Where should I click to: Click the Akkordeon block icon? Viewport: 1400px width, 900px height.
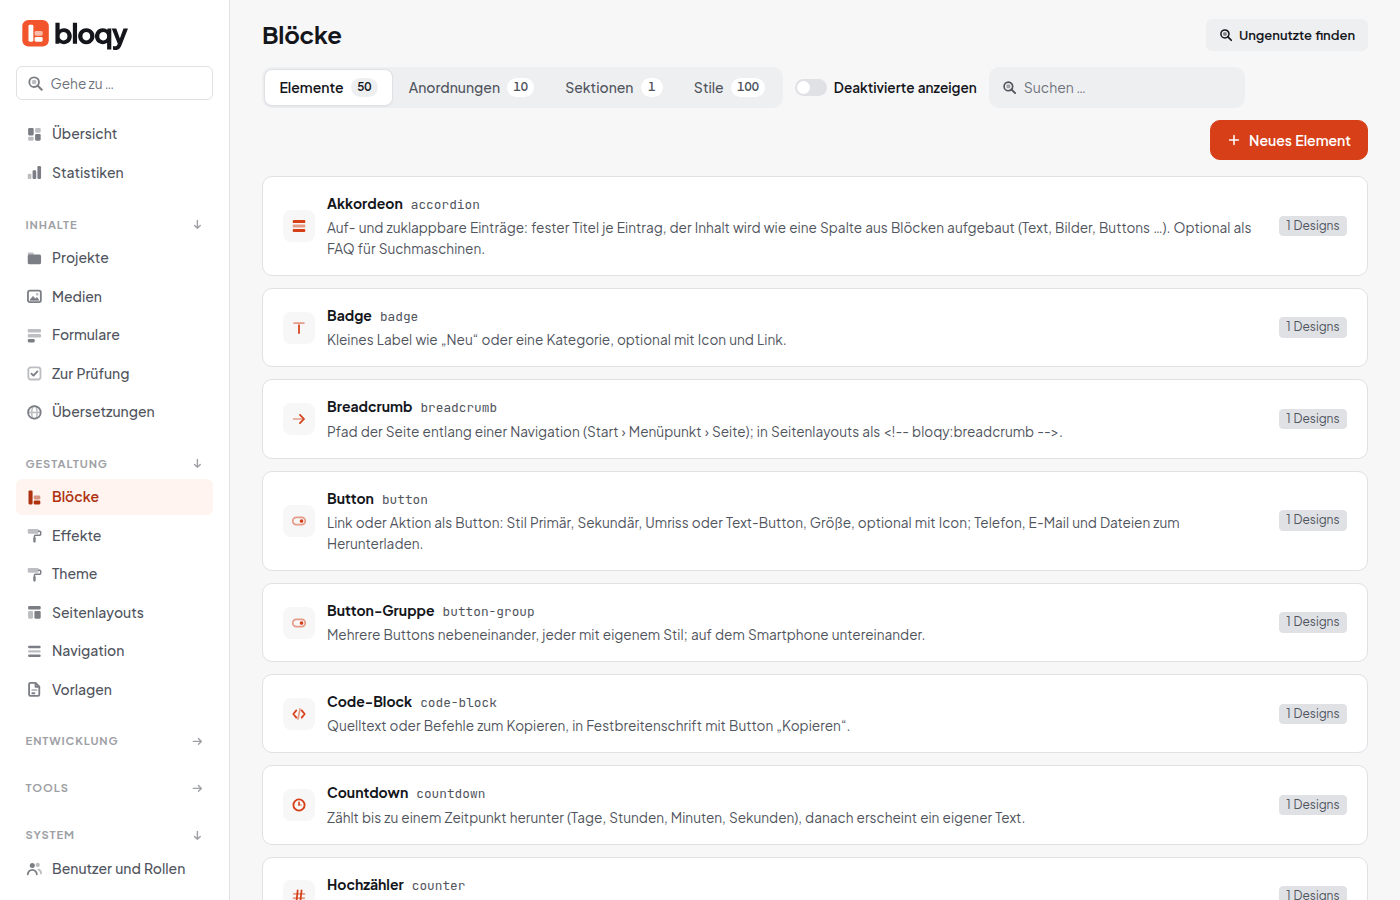[299, 226]
